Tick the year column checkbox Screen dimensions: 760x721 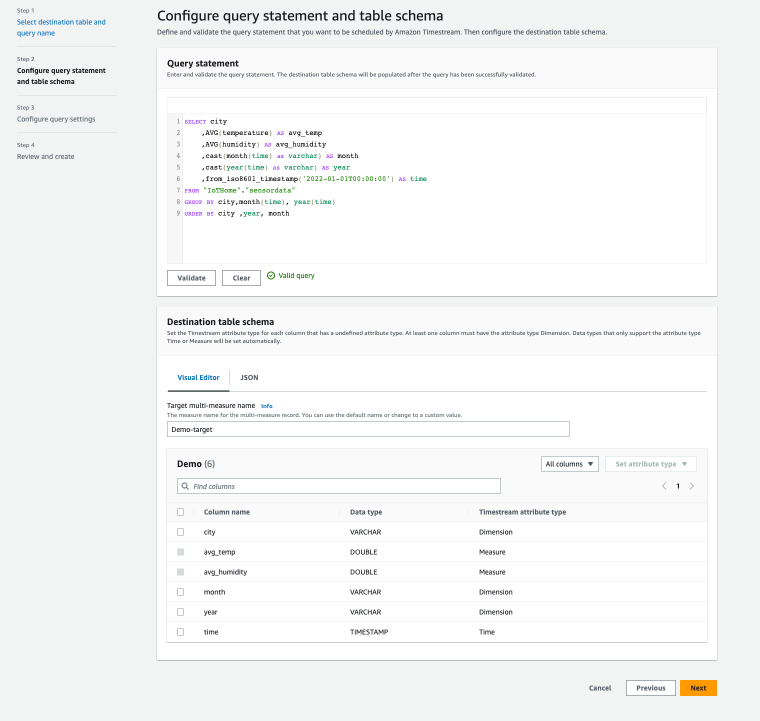(181, 612)
